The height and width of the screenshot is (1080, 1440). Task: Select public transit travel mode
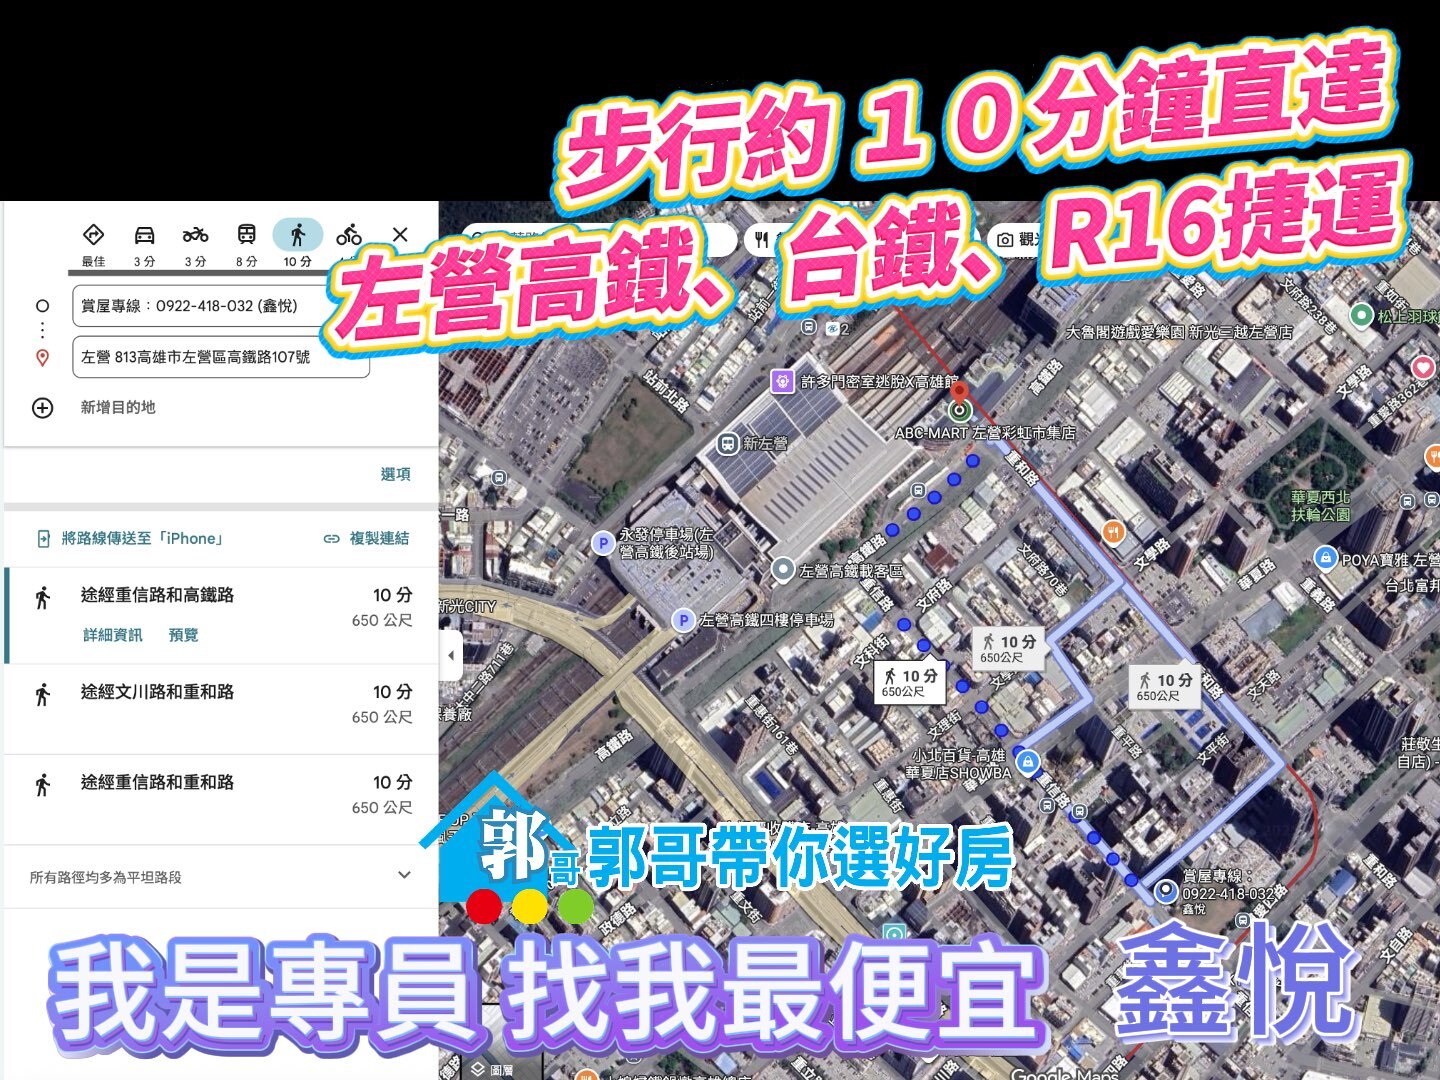[x=246, y=236]
